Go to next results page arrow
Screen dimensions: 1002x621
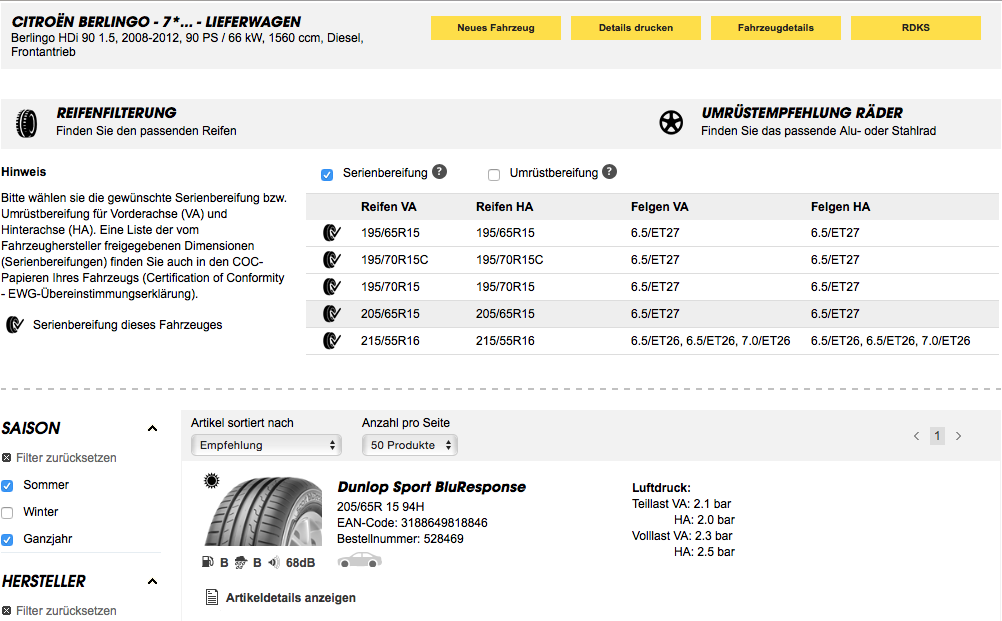pos(959,436)
